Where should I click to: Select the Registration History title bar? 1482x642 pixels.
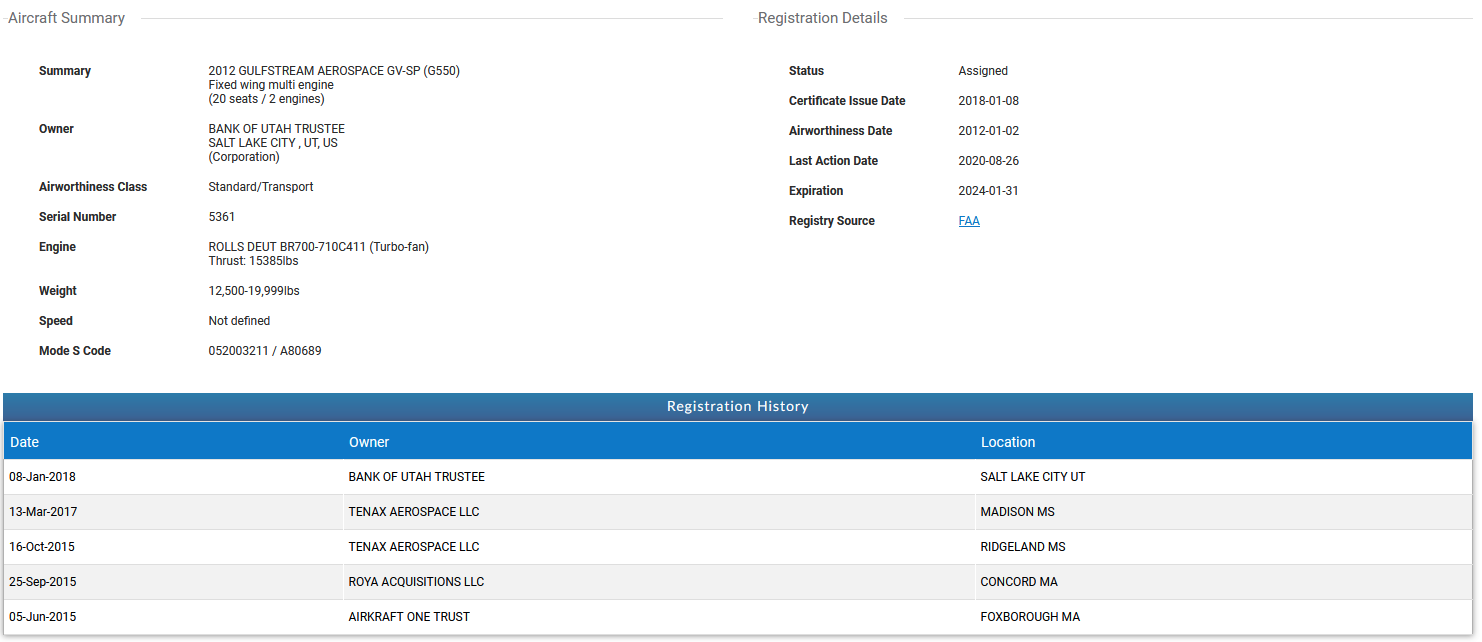tap(738, 406)
